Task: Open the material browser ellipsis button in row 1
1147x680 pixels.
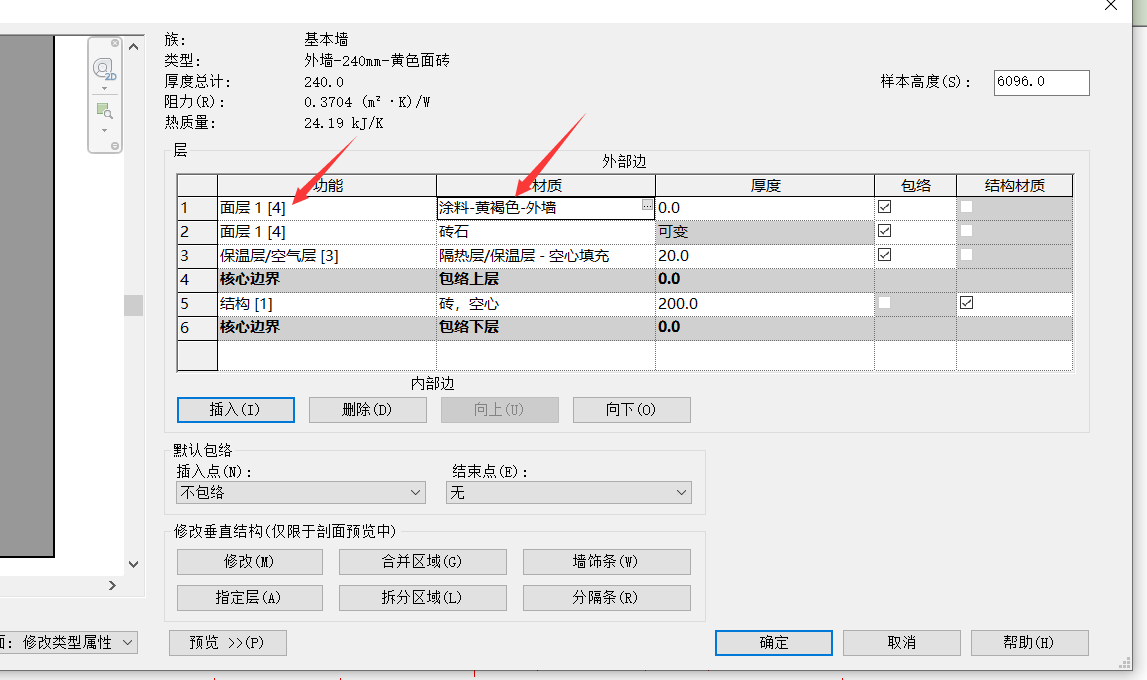Action: 647,205
